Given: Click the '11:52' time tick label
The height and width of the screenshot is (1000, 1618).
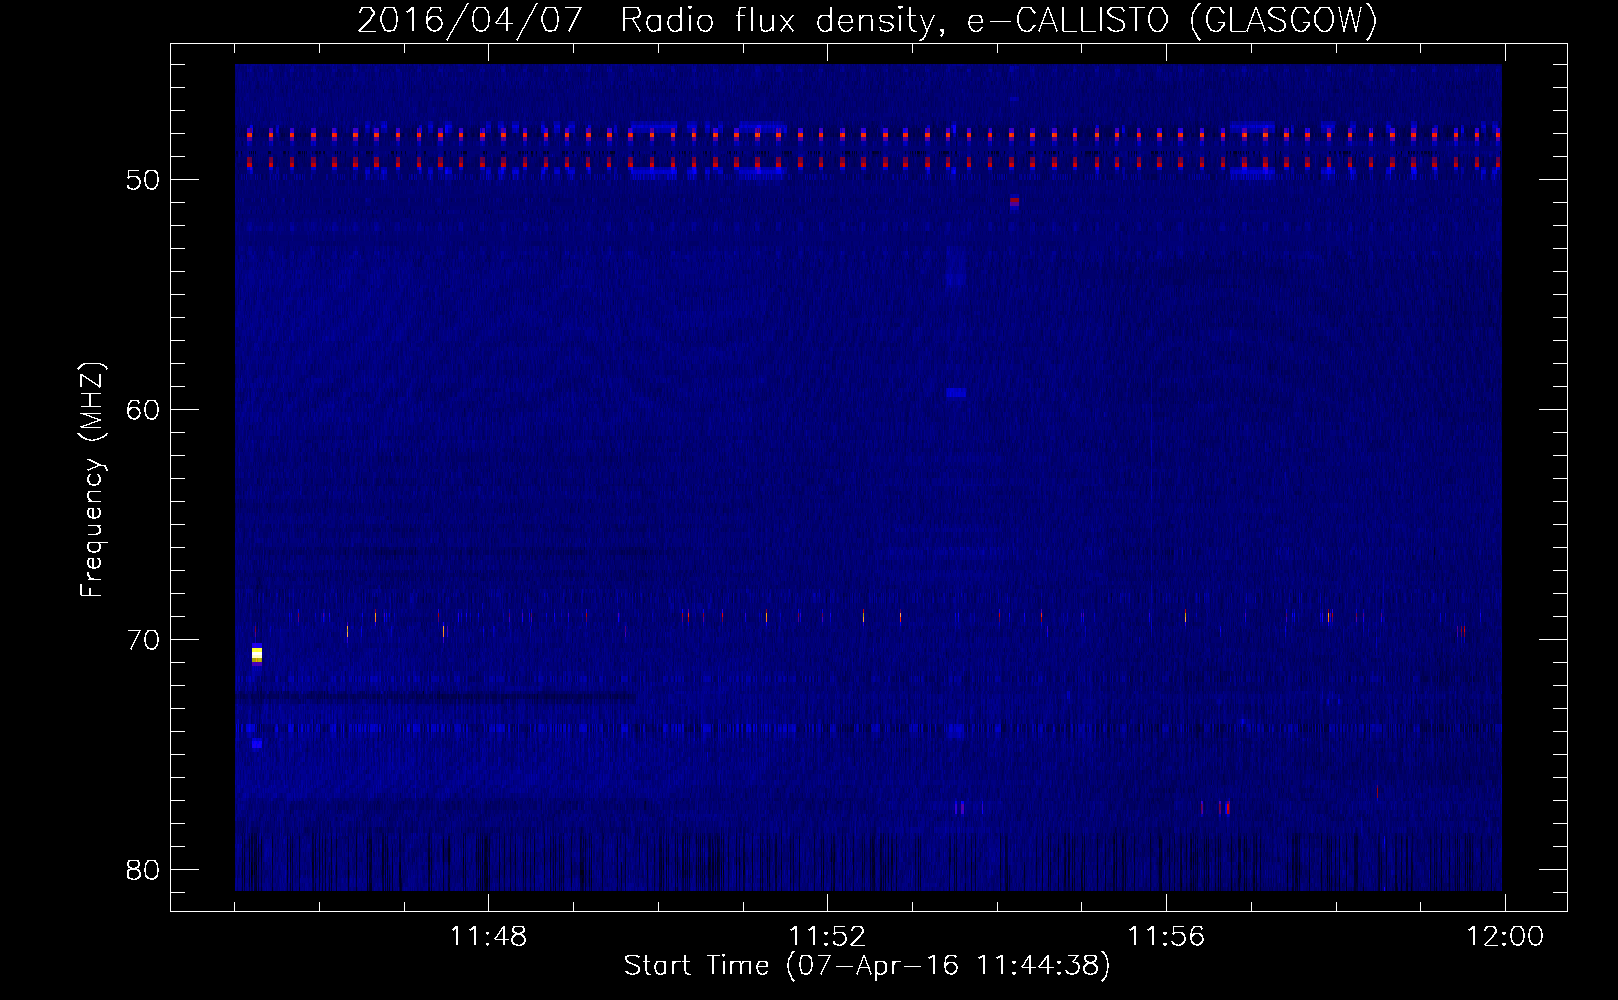Looking at the screenshot, I should pos(827,937).
